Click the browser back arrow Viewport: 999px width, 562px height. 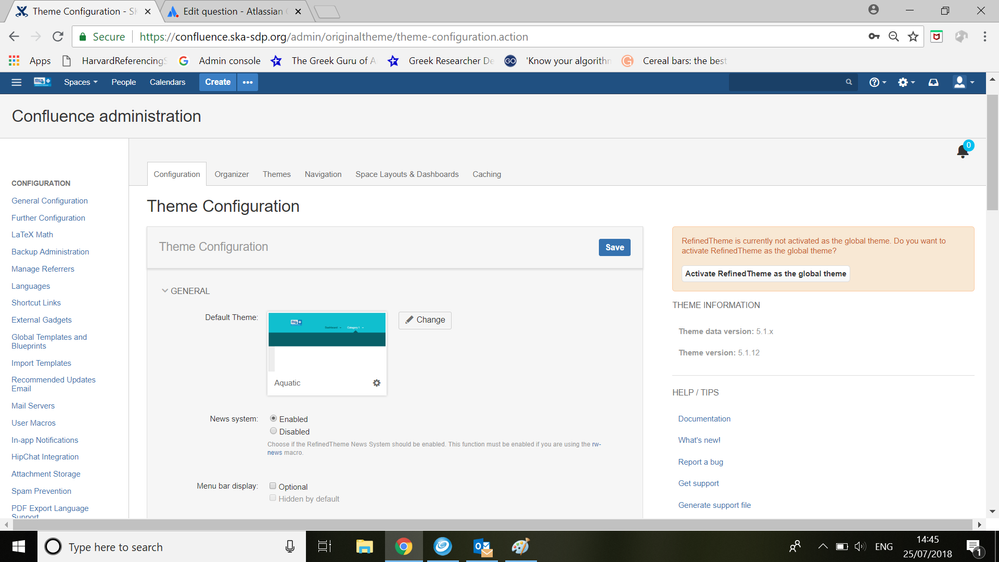pos(14,37)
